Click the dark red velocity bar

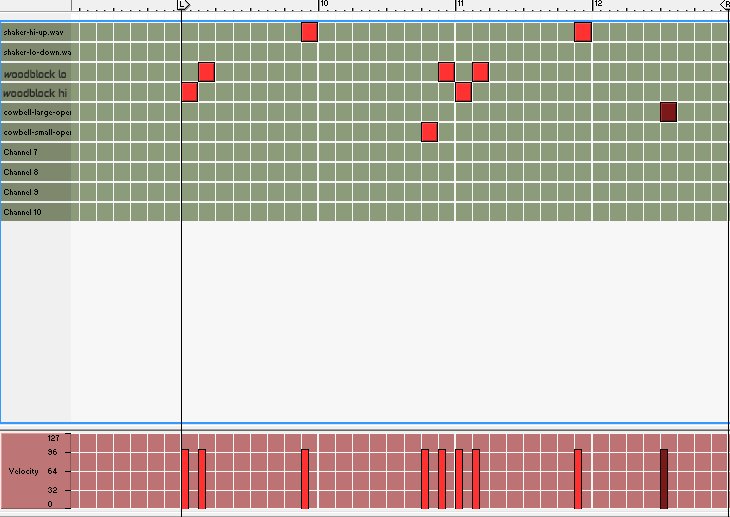(x=663, y=479)
